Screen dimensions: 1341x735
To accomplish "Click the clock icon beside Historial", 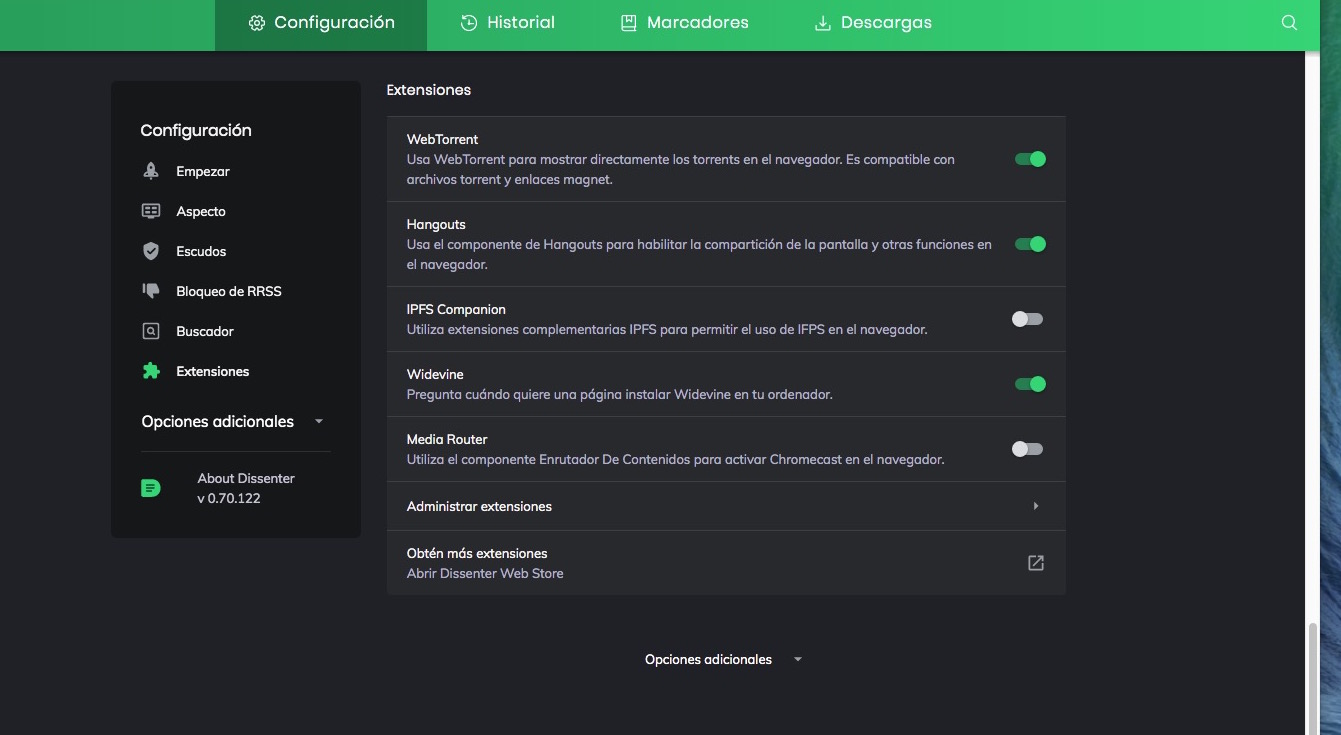I will click(x=469, y=23).
